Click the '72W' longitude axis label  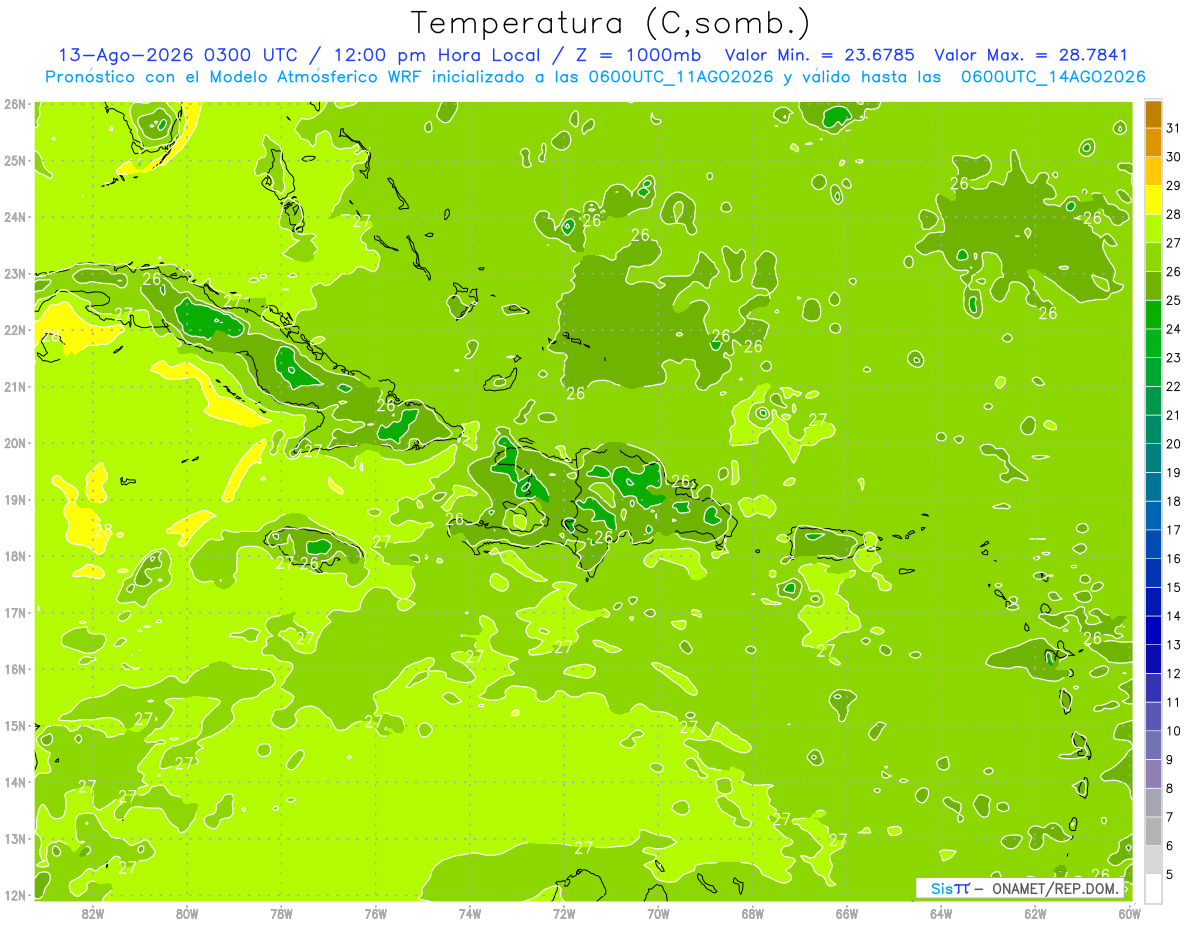click(x=564, y=913)
